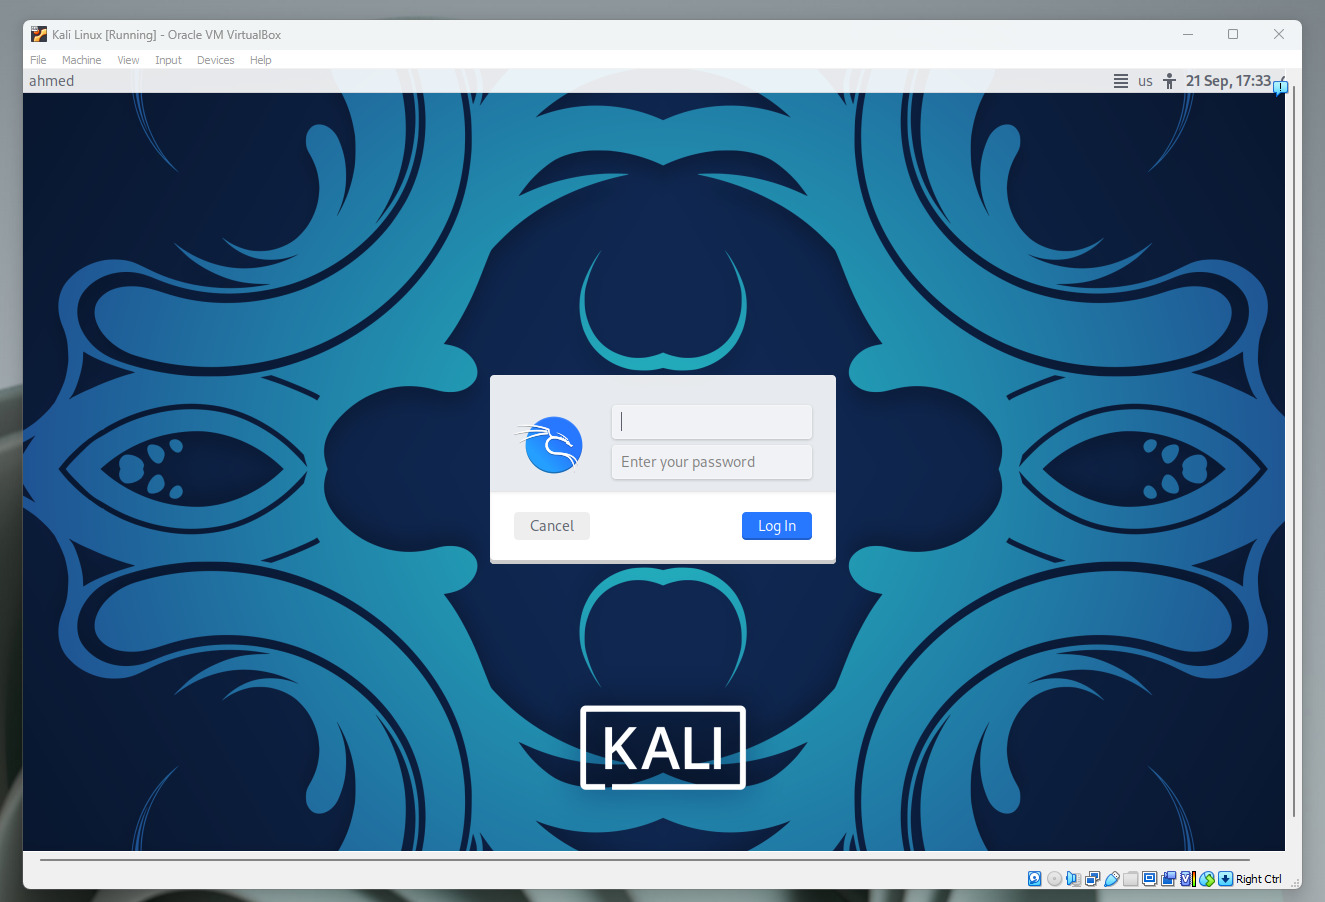Click the keyboard capture arrow icon
This screenshot has height=902, width=1325.
(x=1225, y=879)
